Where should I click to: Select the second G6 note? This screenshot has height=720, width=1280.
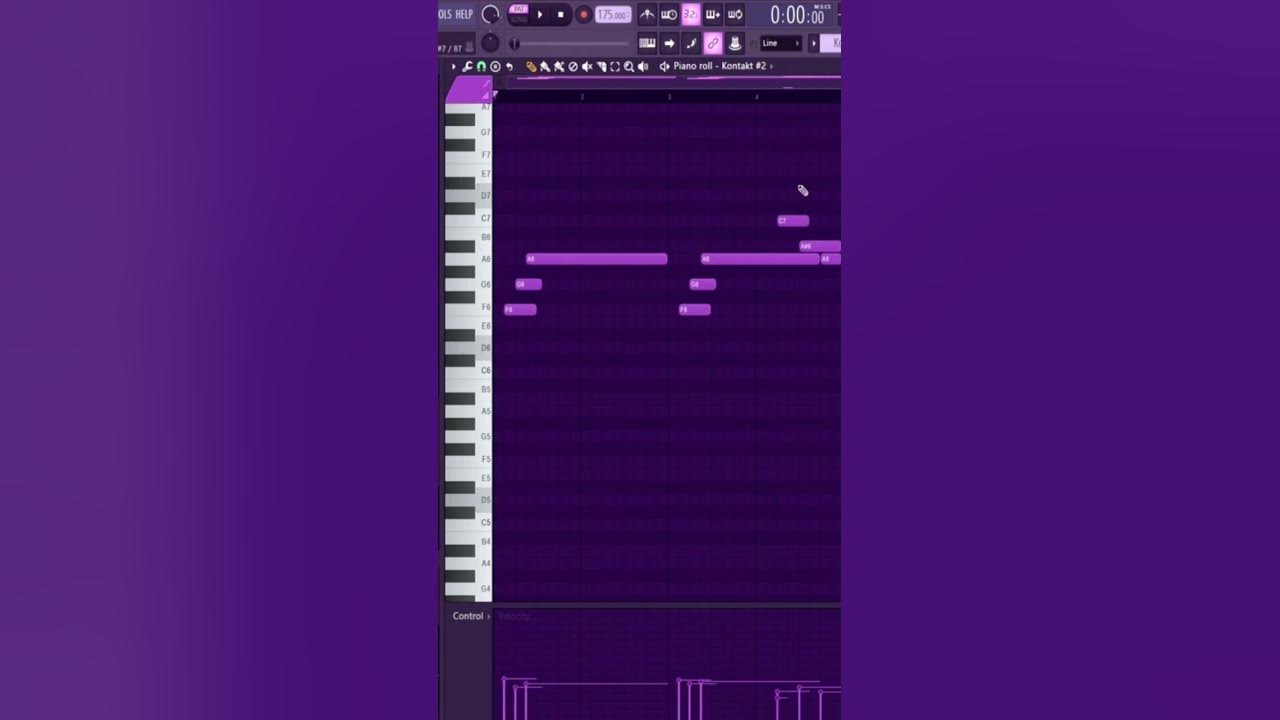[x=703, y=284]
